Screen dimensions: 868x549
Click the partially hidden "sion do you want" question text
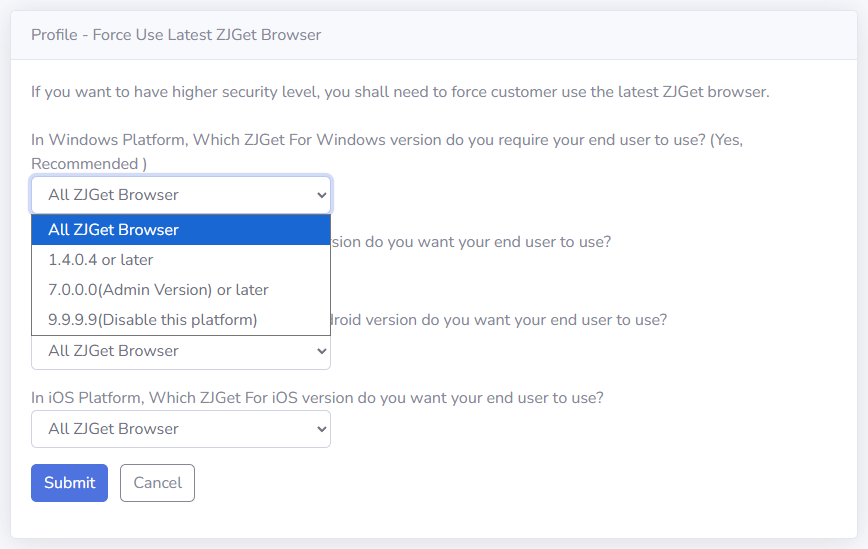click(x=471, y=242)
